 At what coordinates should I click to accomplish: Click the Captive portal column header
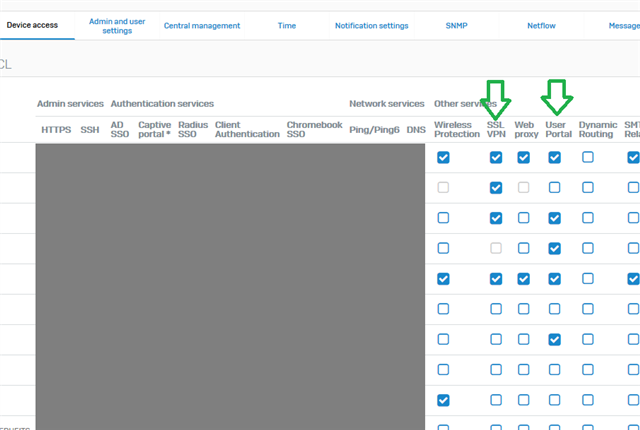[154, 129]
